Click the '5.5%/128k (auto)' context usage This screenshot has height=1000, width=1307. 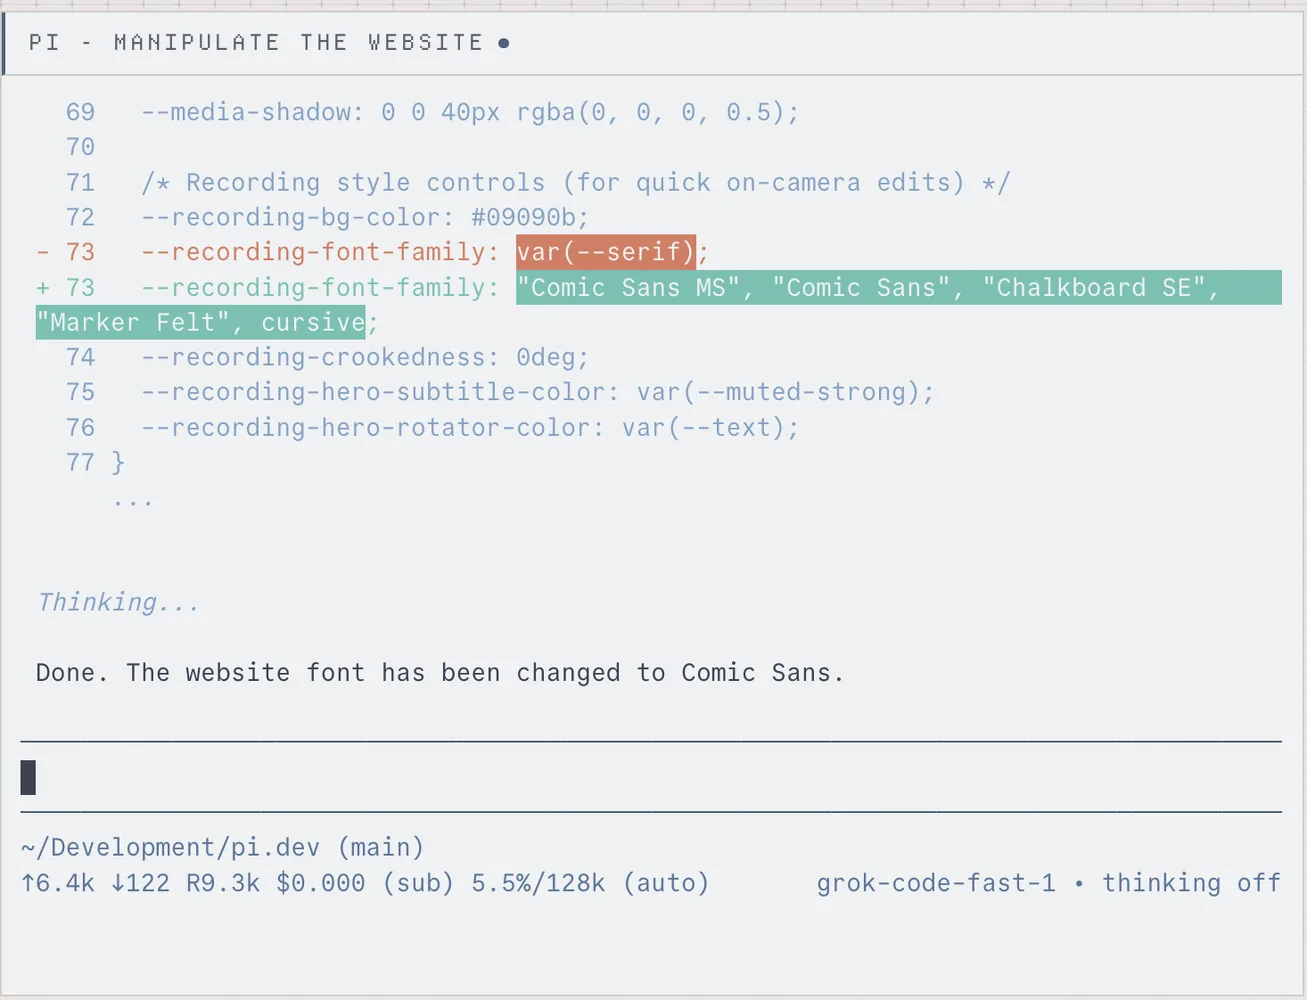pyautogui.click(x=590, y=883)
